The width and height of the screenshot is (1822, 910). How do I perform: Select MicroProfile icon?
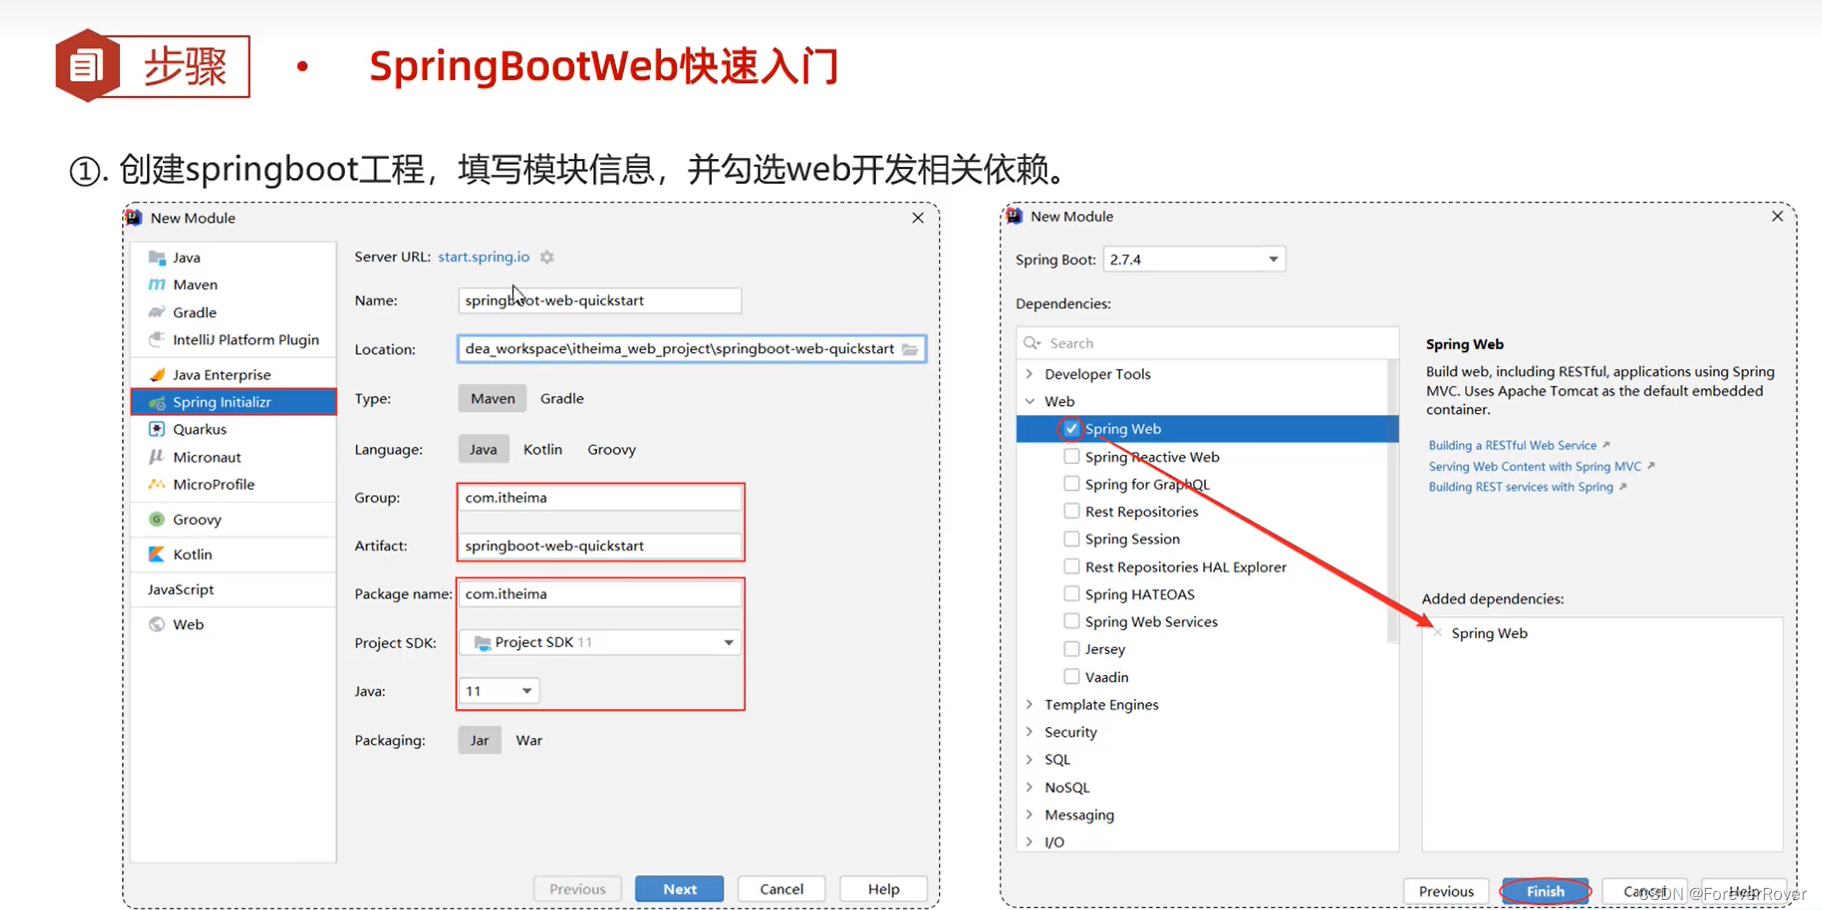pyautogui.click(x=157, y=484)
